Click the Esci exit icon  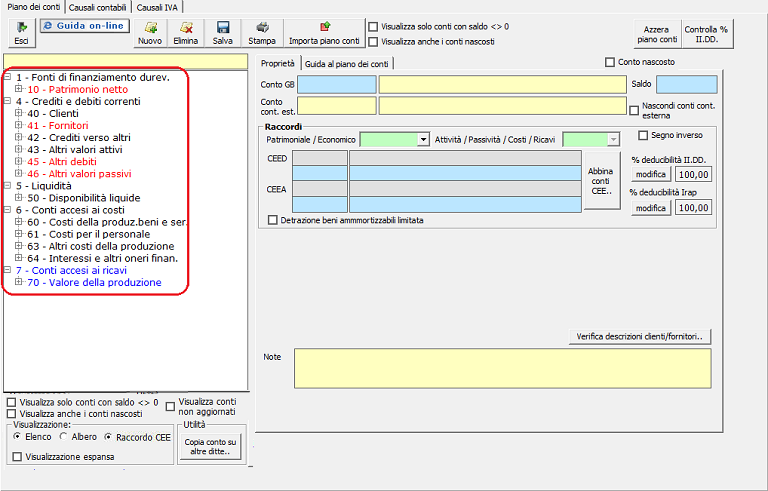click(20, 33)
